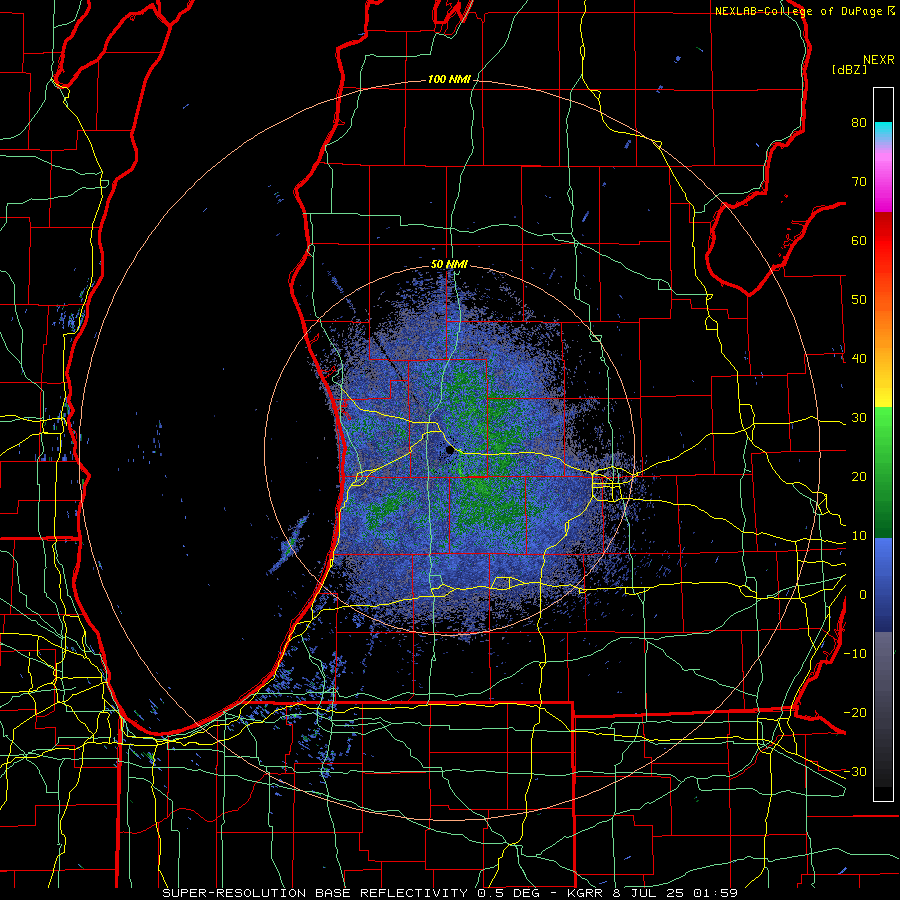This screenshot has height=900, width=900.
Task: Click the 50 value on the dBZ scale
Action: click(x=859, y=300)
